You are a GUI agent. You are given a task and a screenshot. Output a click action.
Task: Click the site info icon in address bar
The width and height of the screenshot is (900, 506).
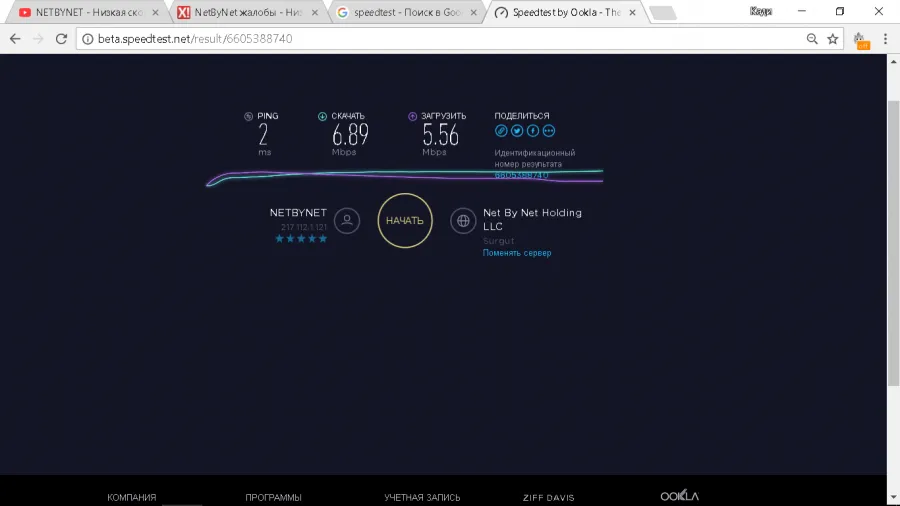coord(87,39)
